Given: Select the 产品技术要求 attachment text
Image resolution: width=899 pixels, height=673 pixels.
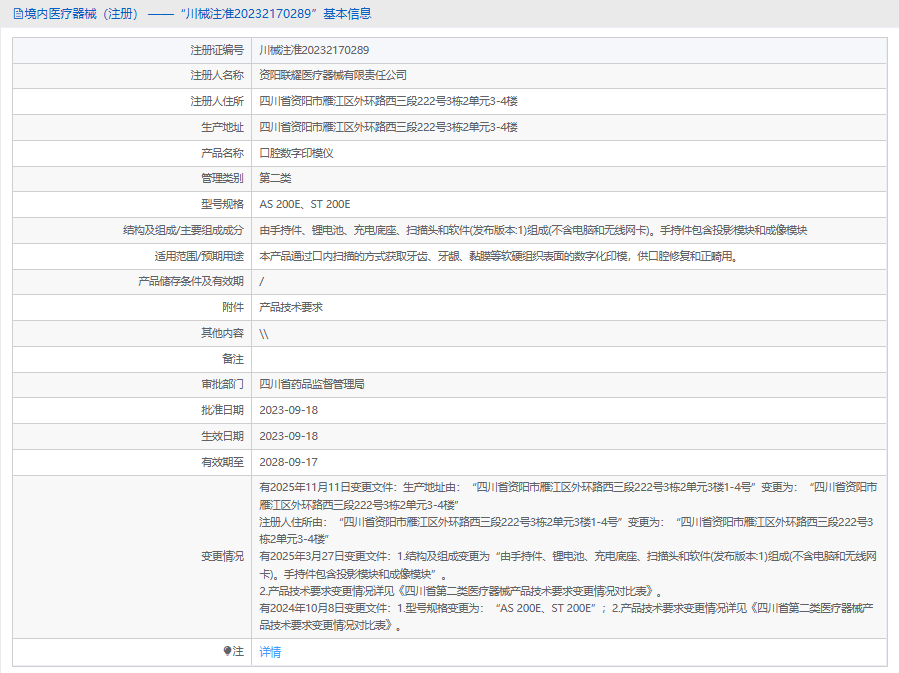Looking at the screenshot, I should [291, 307].
